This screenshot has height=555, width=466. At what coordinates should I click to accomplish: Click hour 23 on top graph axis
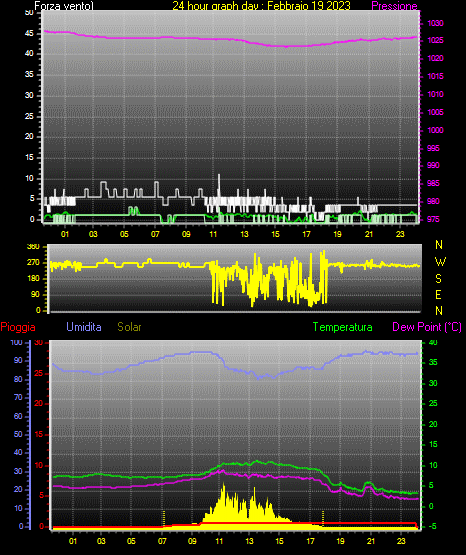(400, 234)
